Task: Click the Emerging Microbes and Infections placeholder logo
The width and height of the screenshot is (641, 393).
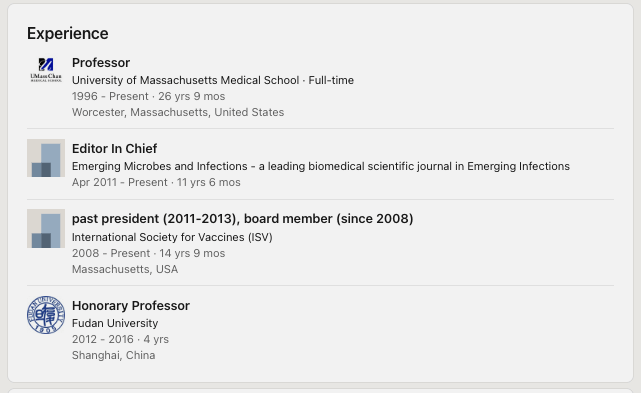Action: (46, 158)
